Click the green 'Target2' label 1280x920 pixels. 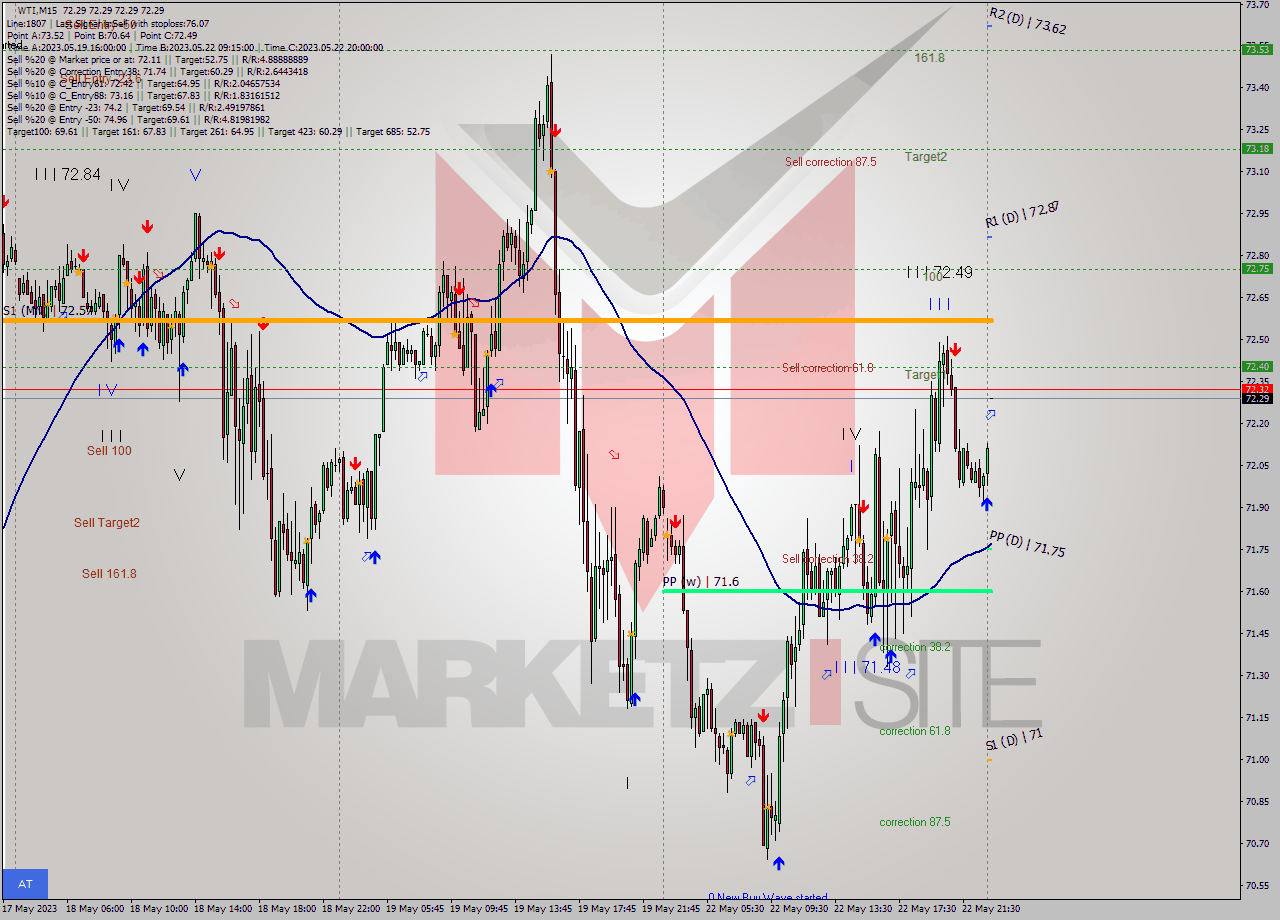pos(926,157)
